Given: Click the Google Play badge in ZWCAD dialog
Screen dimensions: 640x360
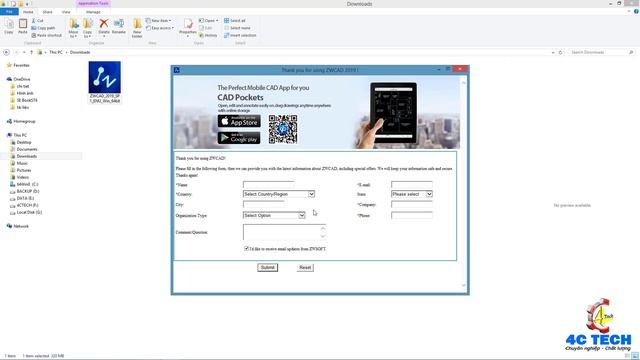Looking at the screenshot, I should 239,138.
